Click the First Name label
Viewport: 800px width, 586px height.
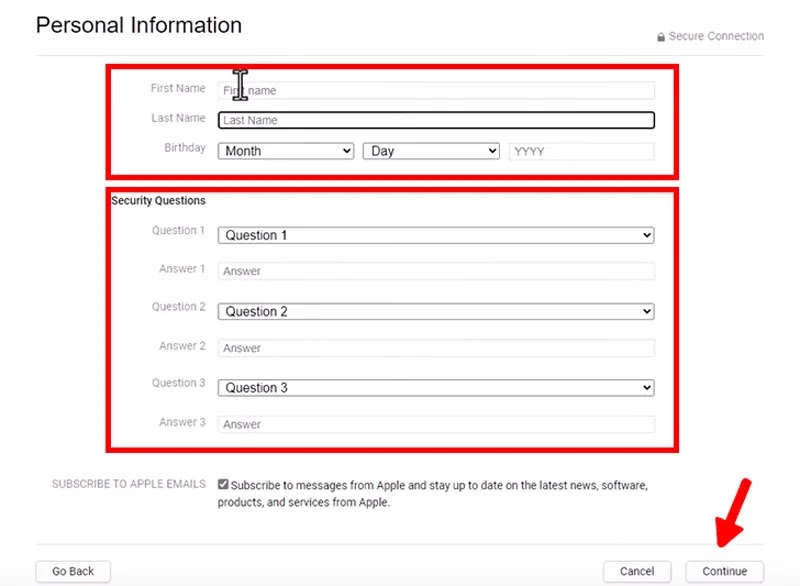click(178, 88)
